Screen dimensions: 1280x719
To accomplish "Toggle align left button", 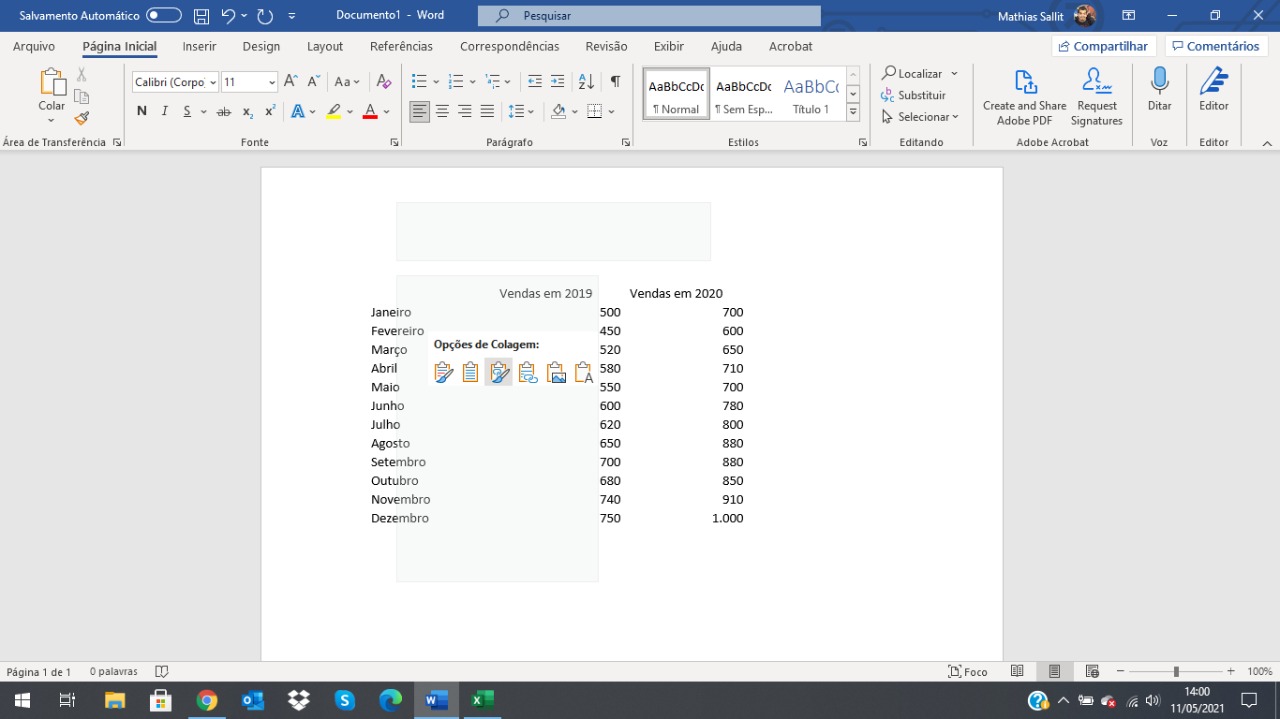I will coord(419,111).
